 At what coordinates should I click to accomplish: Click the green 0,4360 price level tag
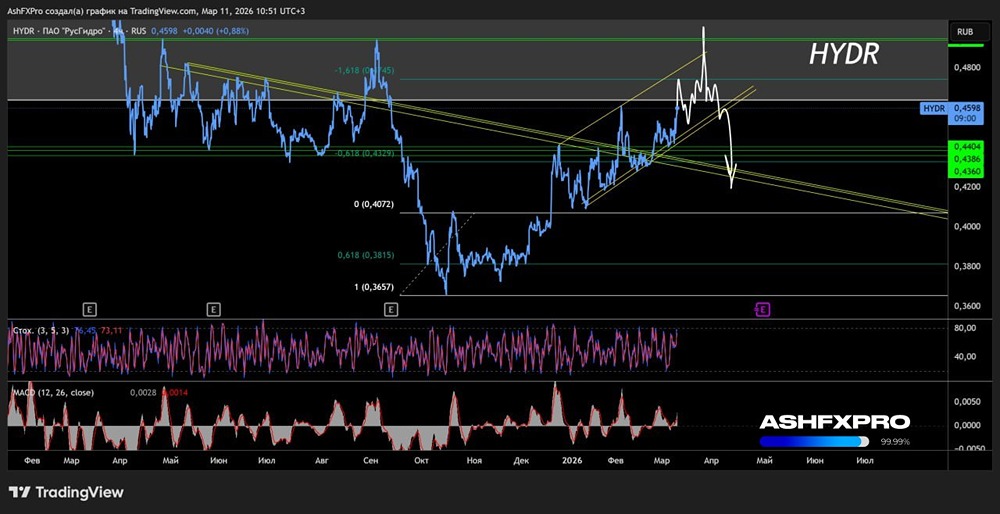(x=965, y=172)
